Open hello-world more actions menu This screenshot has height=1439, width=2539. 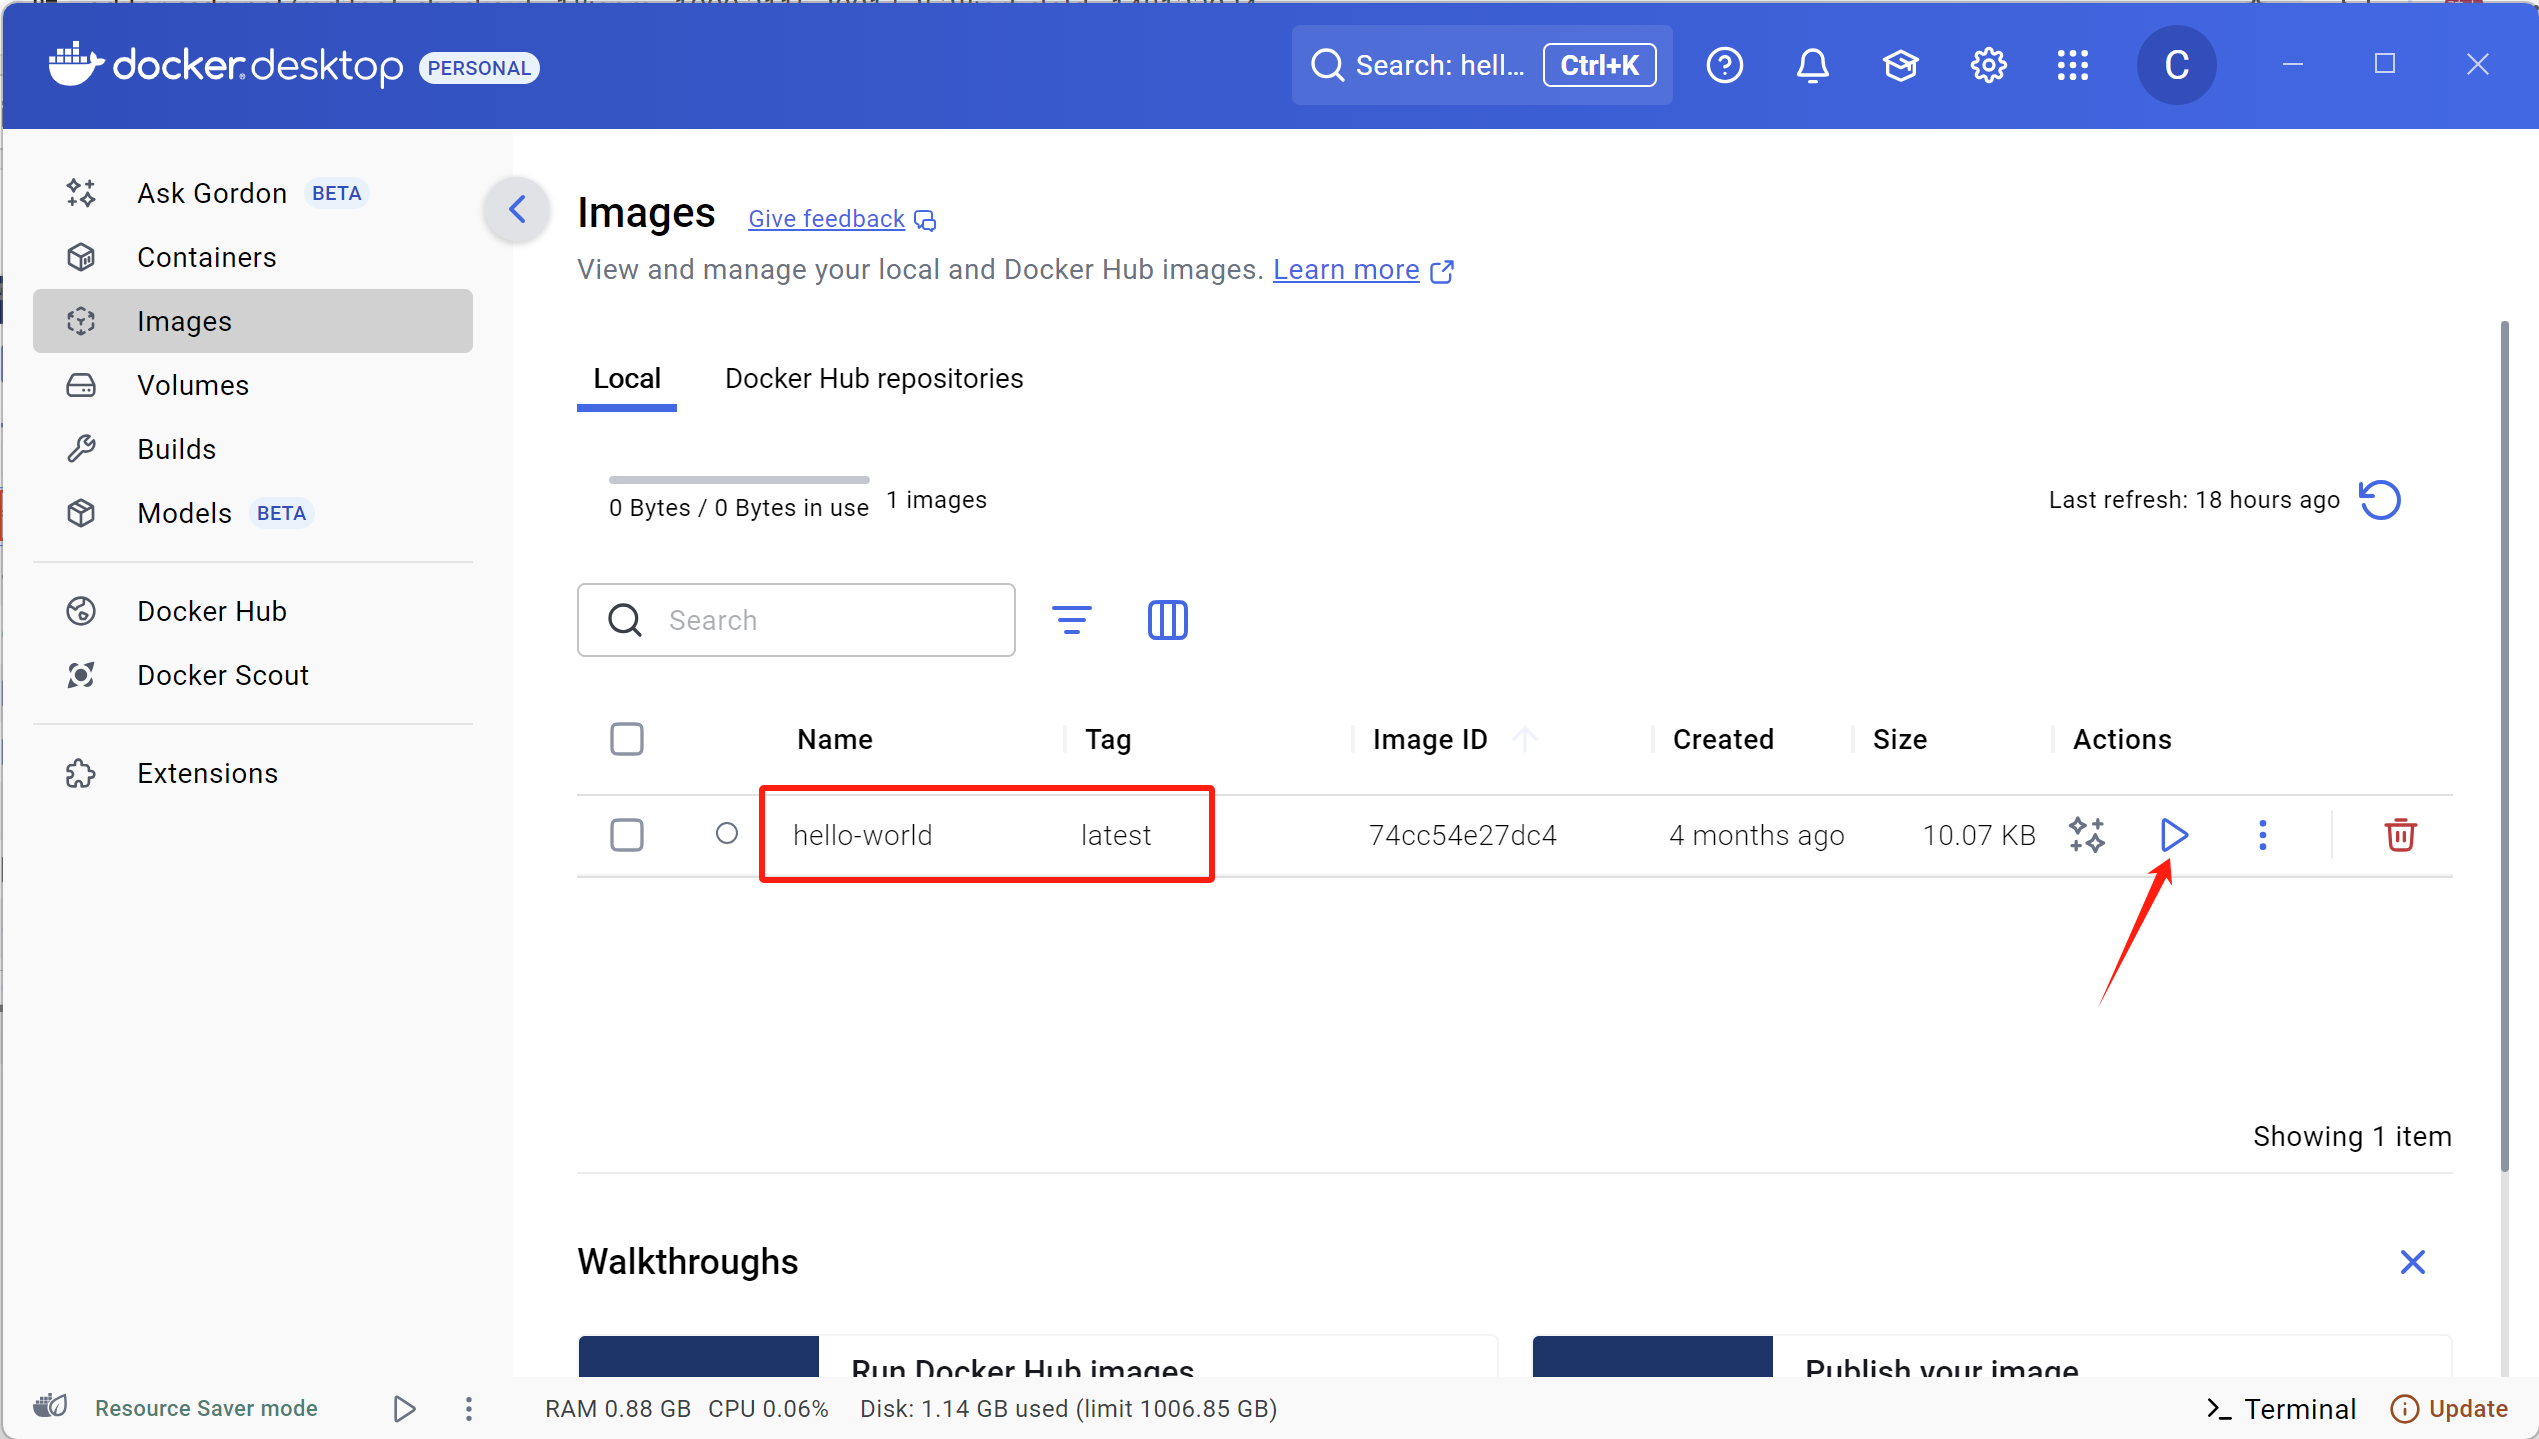(2262, 835)
